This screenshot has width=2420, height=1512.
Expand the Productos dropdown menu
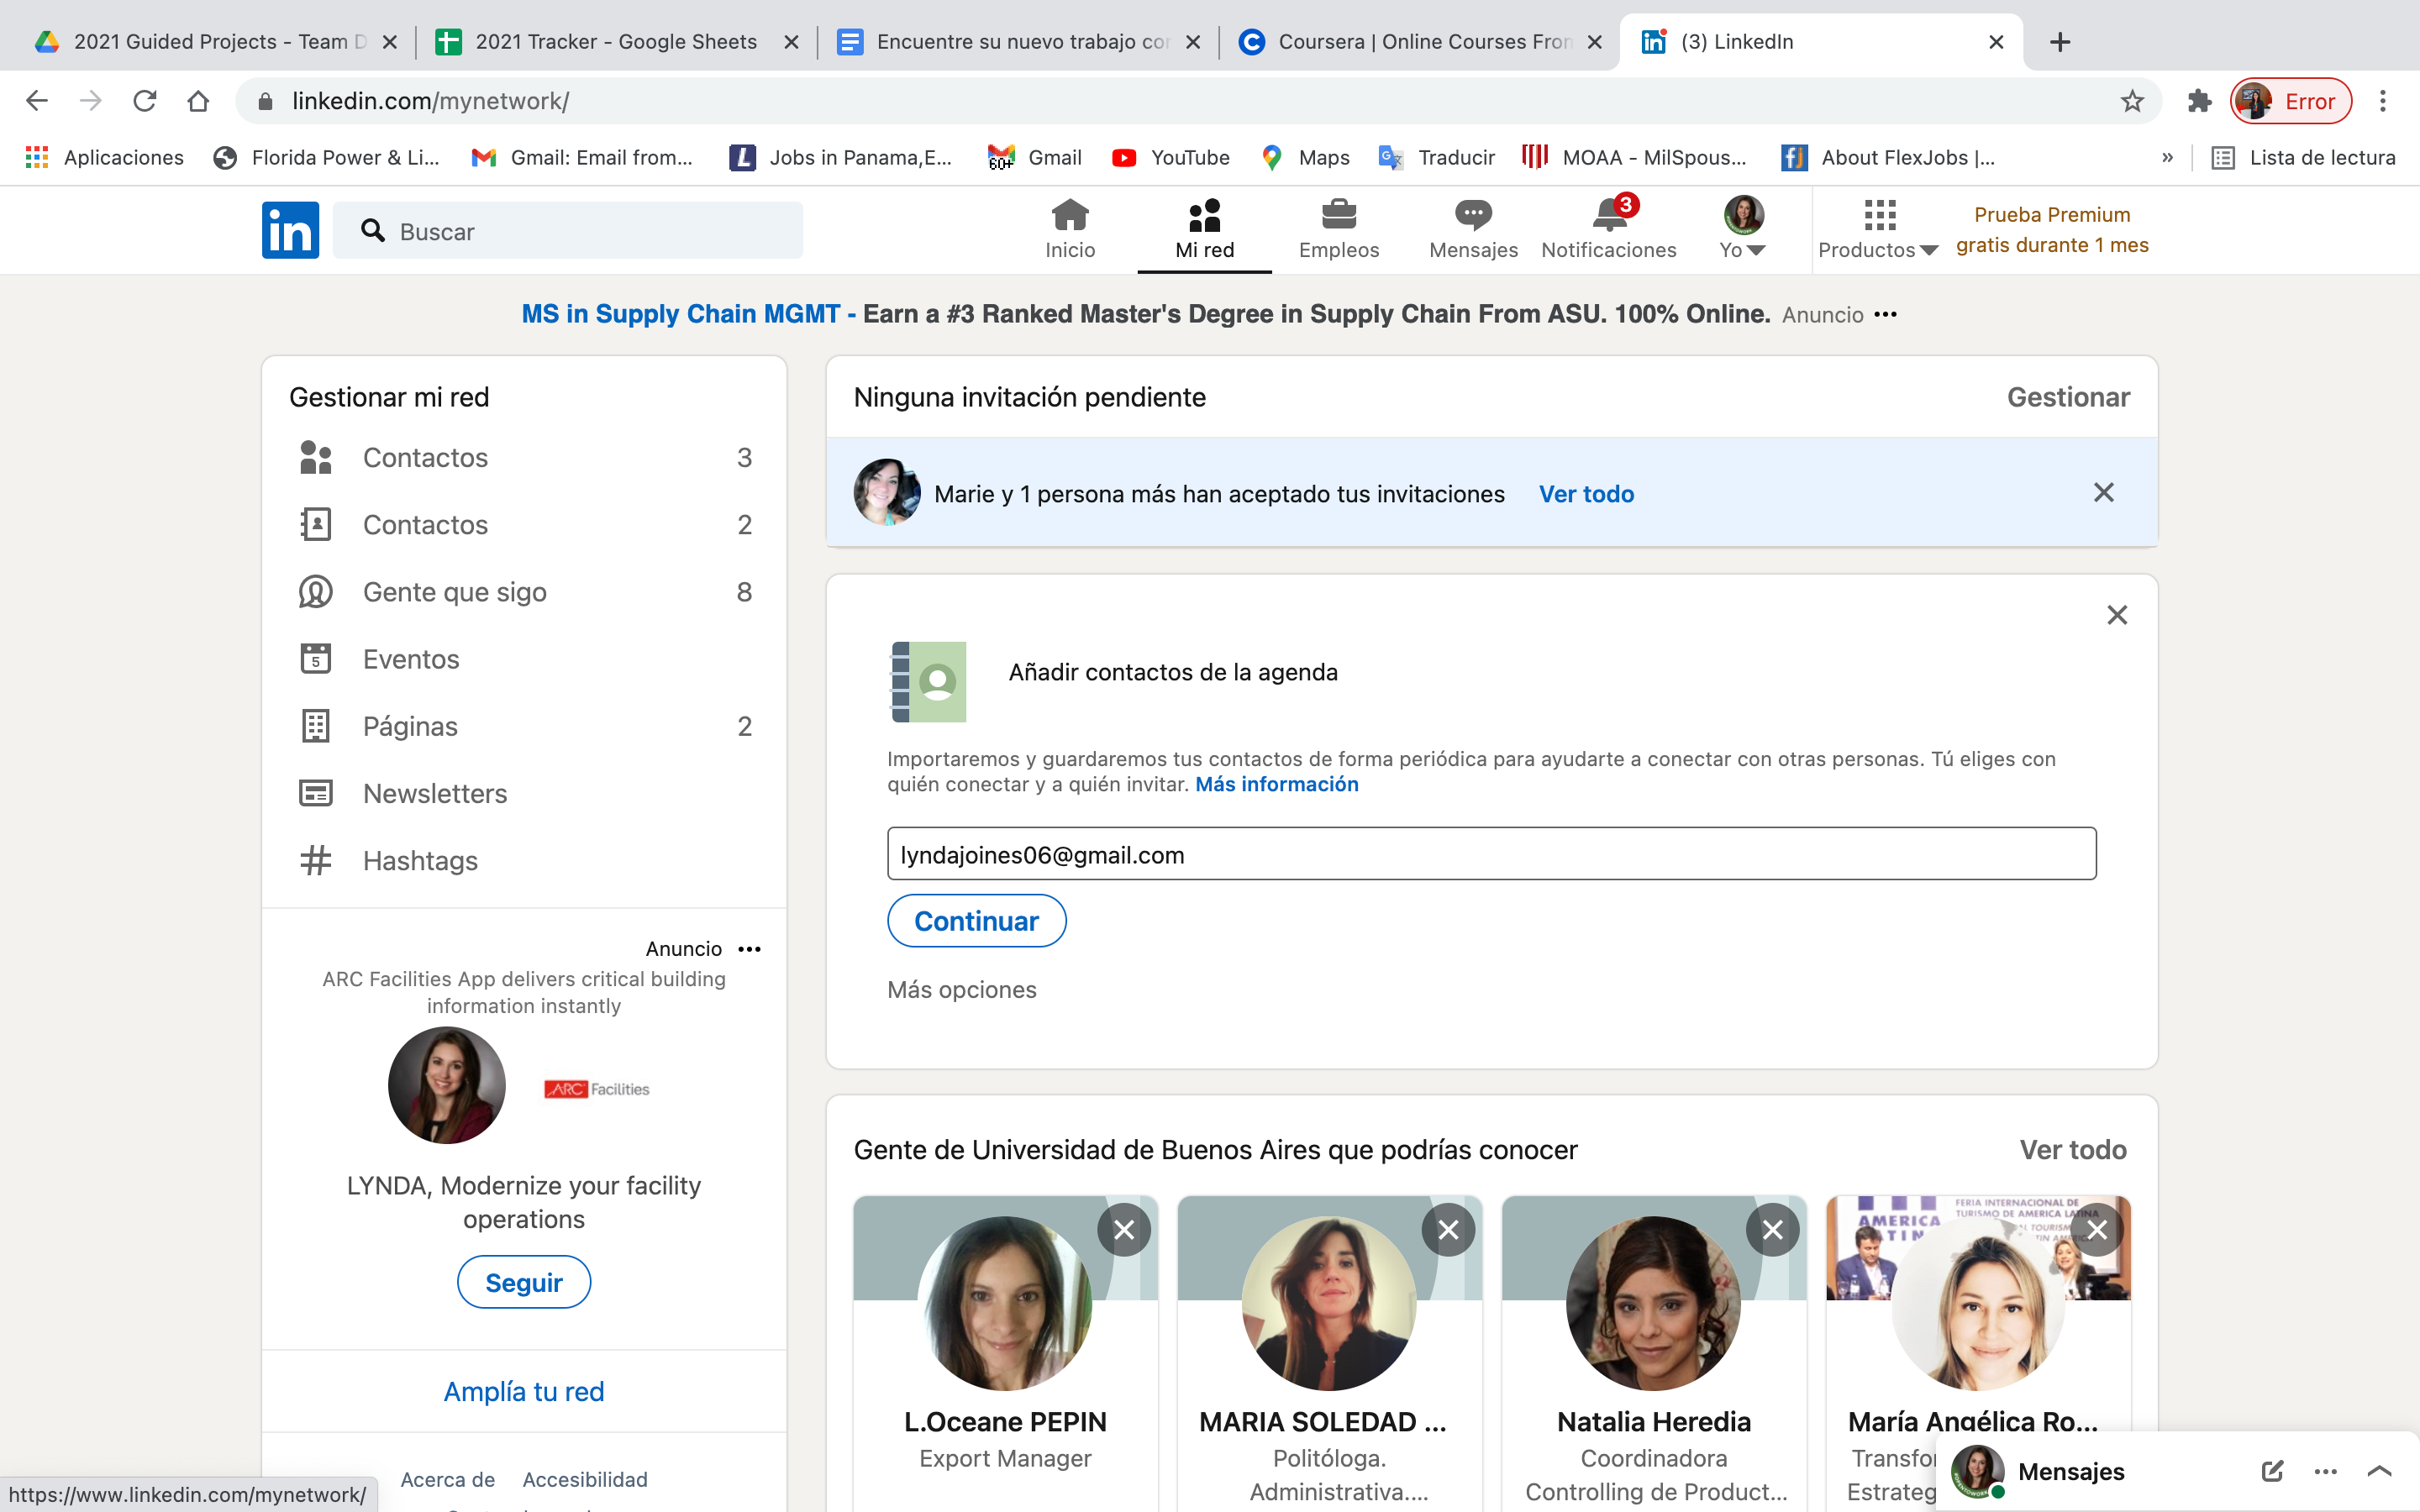[1878, 229]
